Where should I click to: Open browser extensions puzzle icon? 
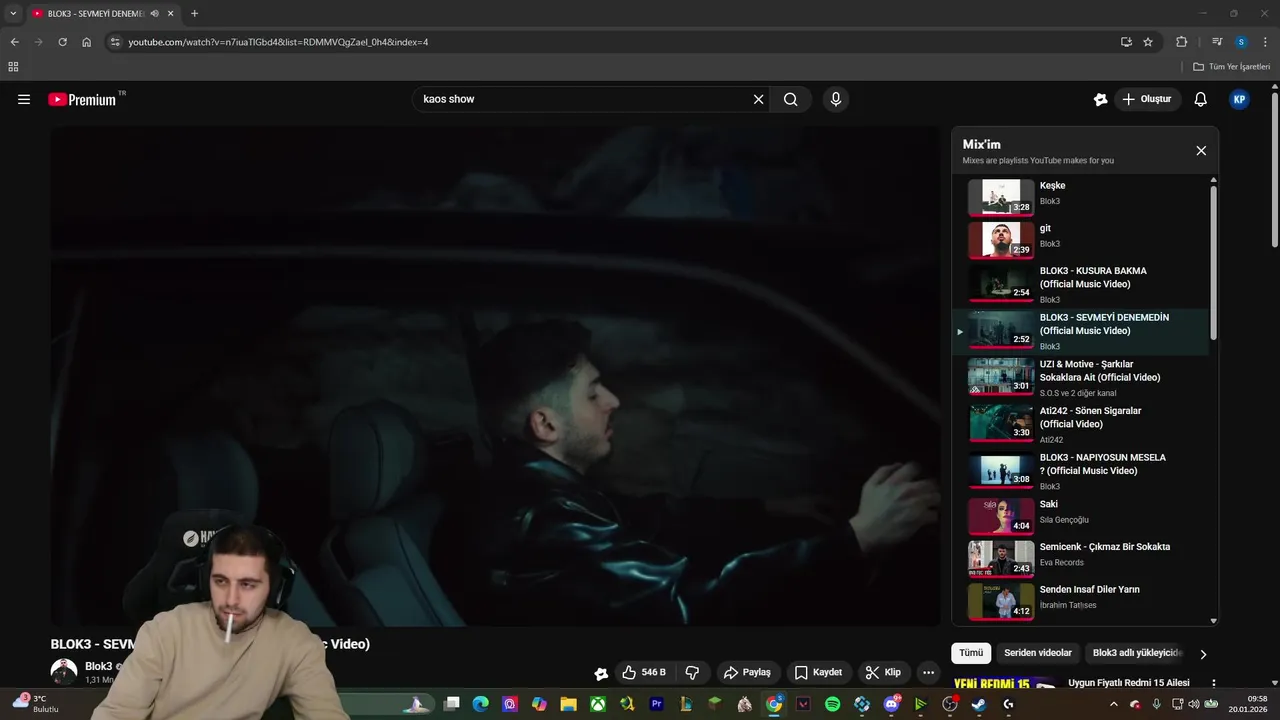point(1181,42)
